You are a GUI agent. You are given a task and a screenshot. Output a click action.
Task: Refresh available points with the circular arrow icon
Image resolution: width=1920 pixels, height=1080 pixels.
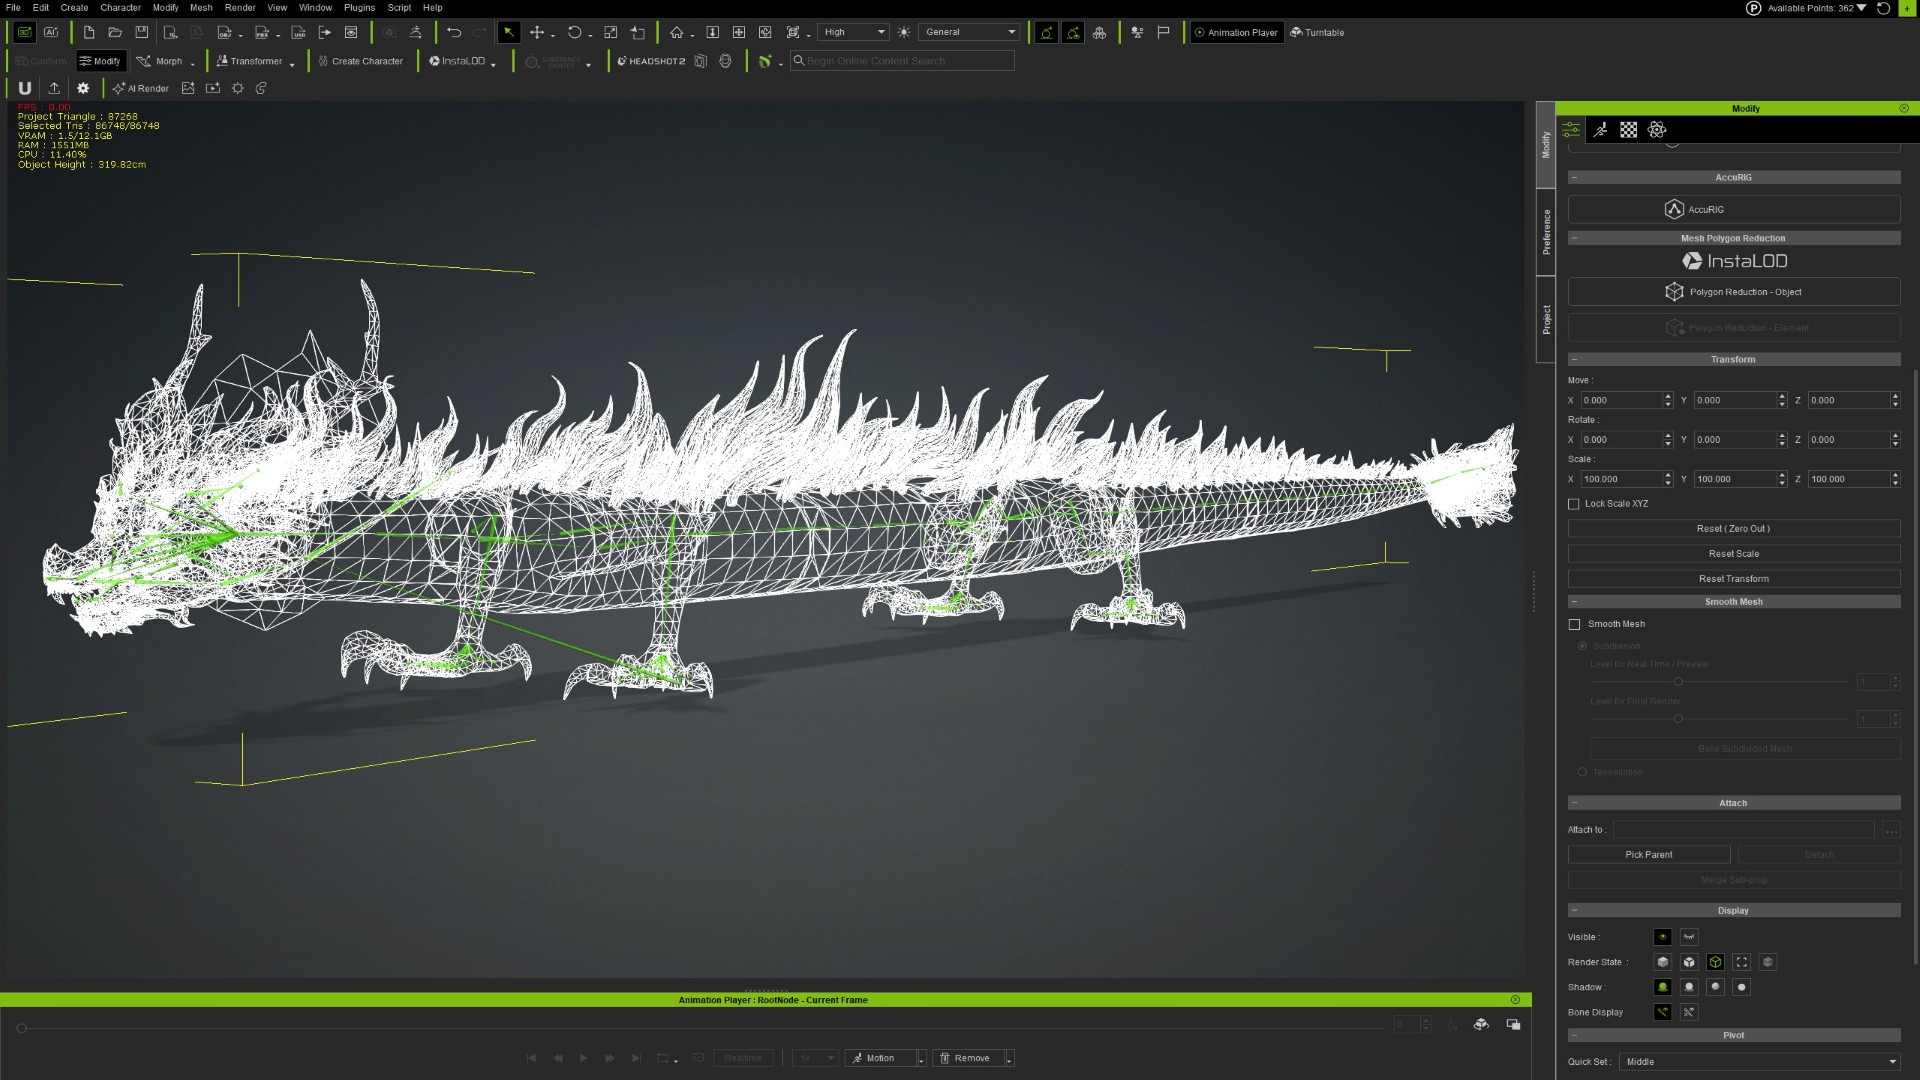[1883, 8]
